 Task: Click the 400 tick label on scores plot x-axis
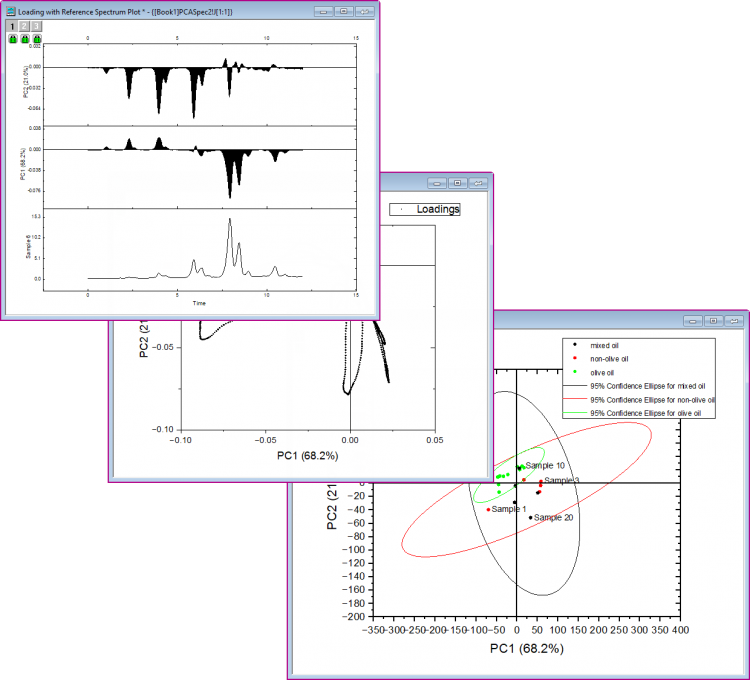point(680,630)
